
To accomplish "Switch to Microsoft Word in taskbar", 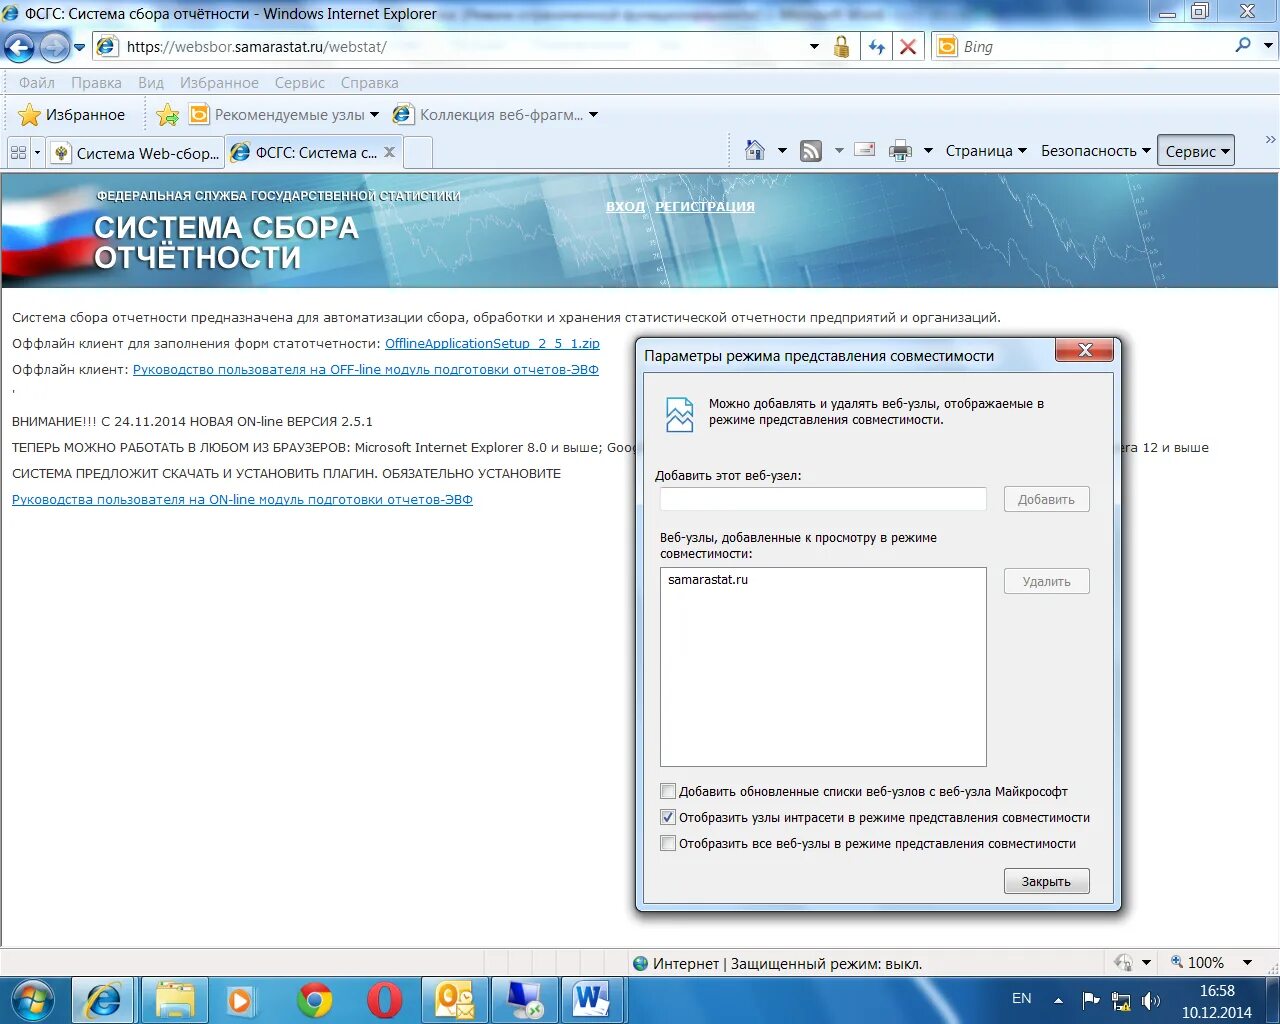I will tap(593, 1000).
